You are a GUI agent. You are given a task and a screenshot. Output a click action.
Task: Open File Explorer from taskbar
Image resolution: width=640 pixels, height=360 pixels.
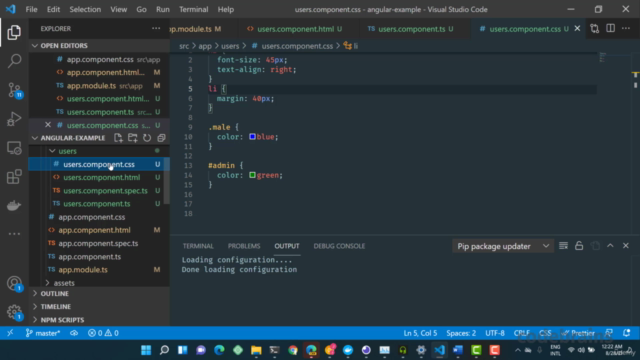pyautogui.click(x=256, y=350)
